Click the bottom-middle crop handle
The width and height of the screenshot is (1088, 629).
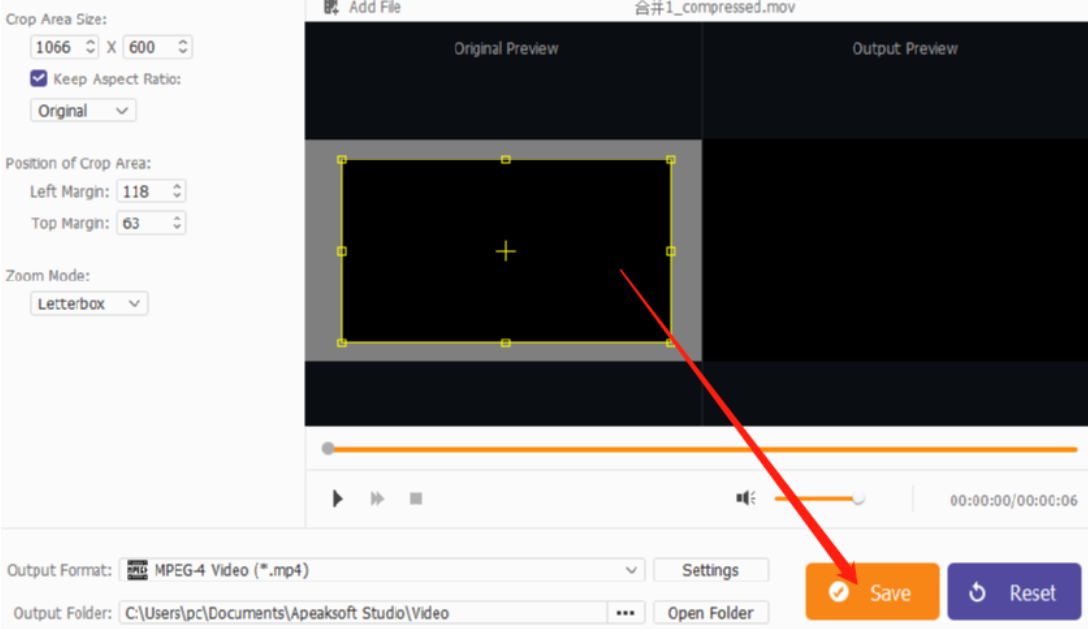[x=506, y=343]
